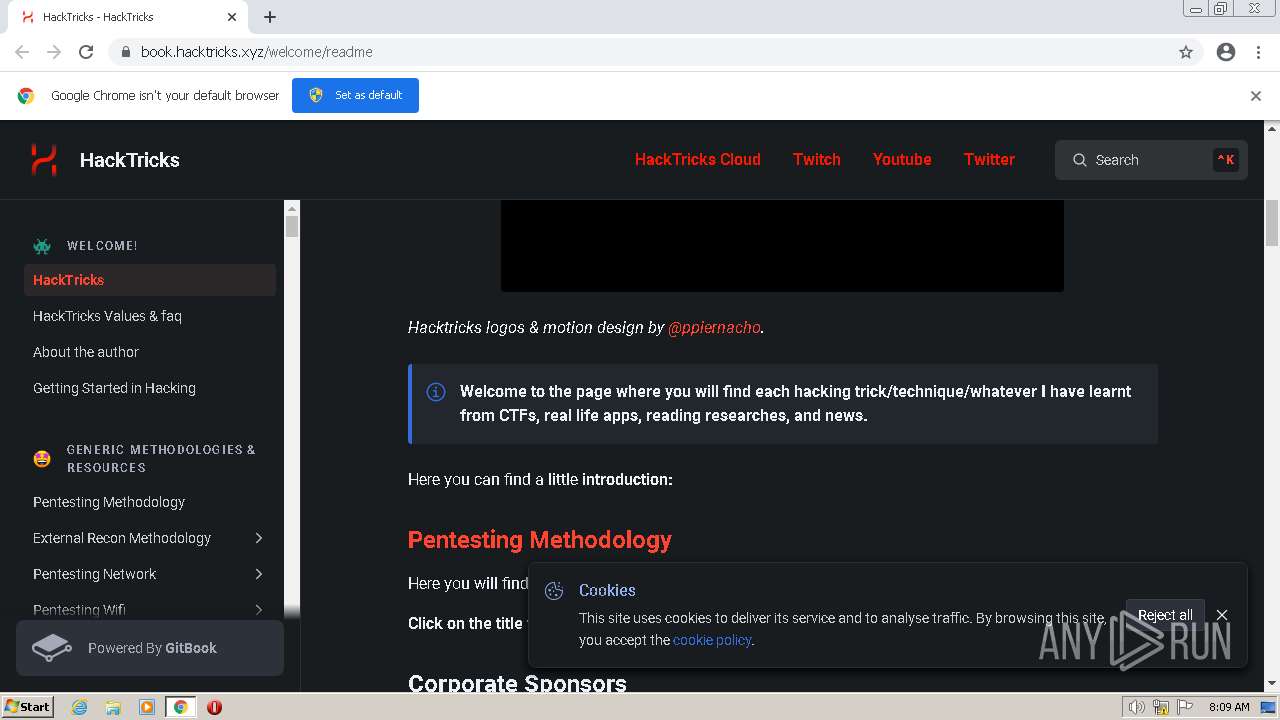This screenshot has height=720, width=1280.
Task: Click the red Opera-like taskbar icon
Action: coord(214,707)
